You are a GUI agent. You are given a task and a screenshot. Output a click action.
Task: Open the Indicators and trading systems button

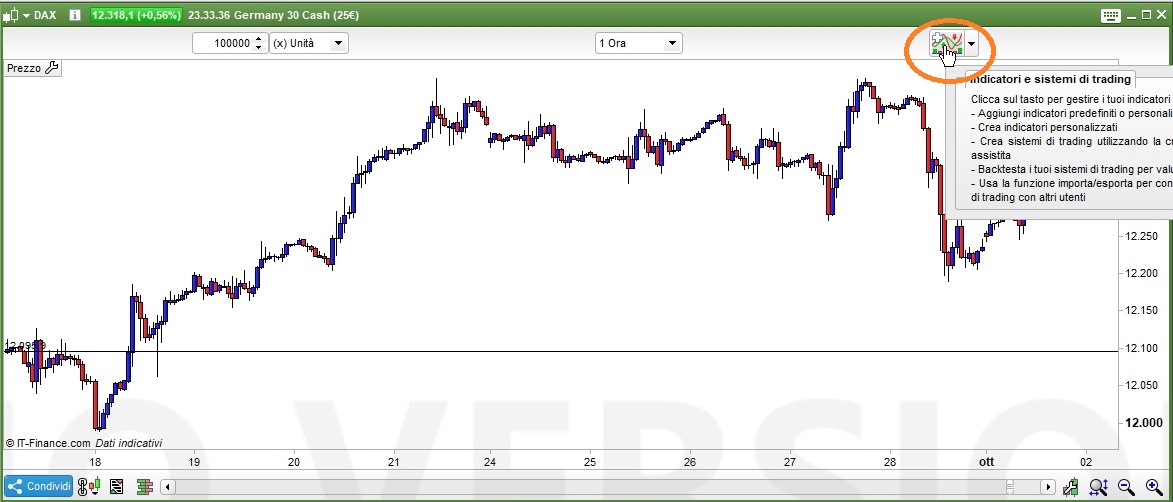pos(946,43)
